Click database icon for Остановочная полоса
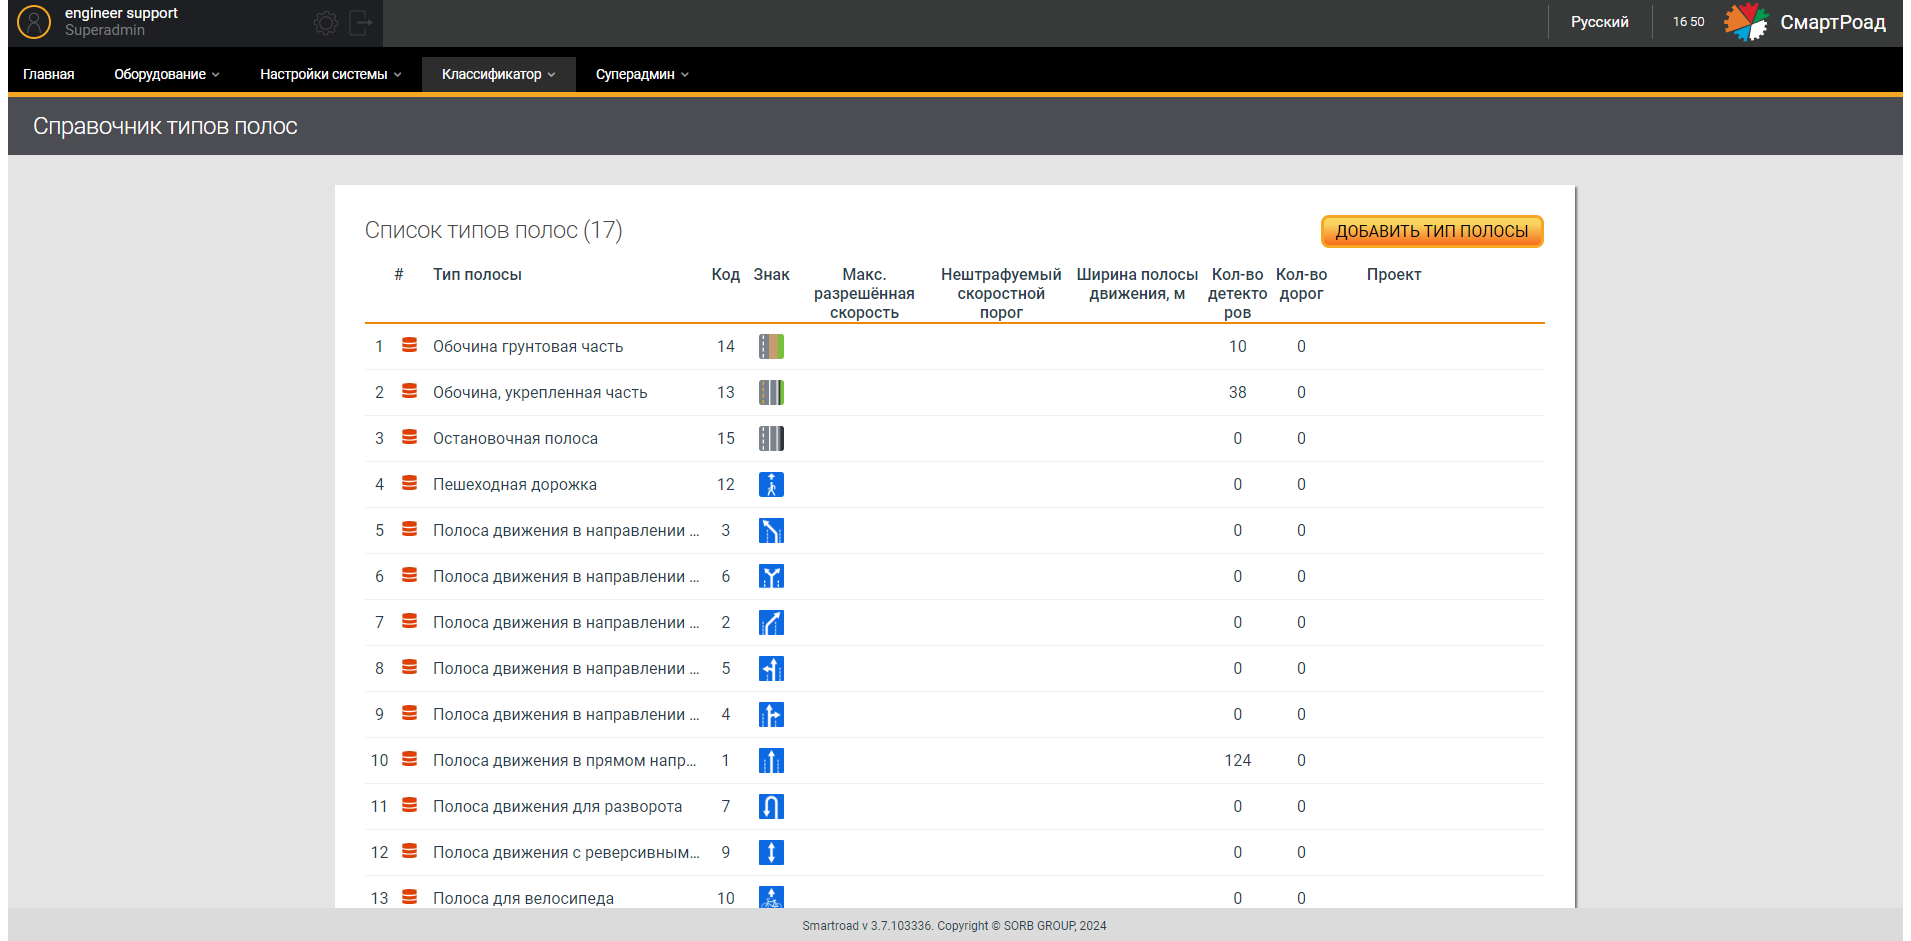The image size is (1911, 941). point(409,437)
